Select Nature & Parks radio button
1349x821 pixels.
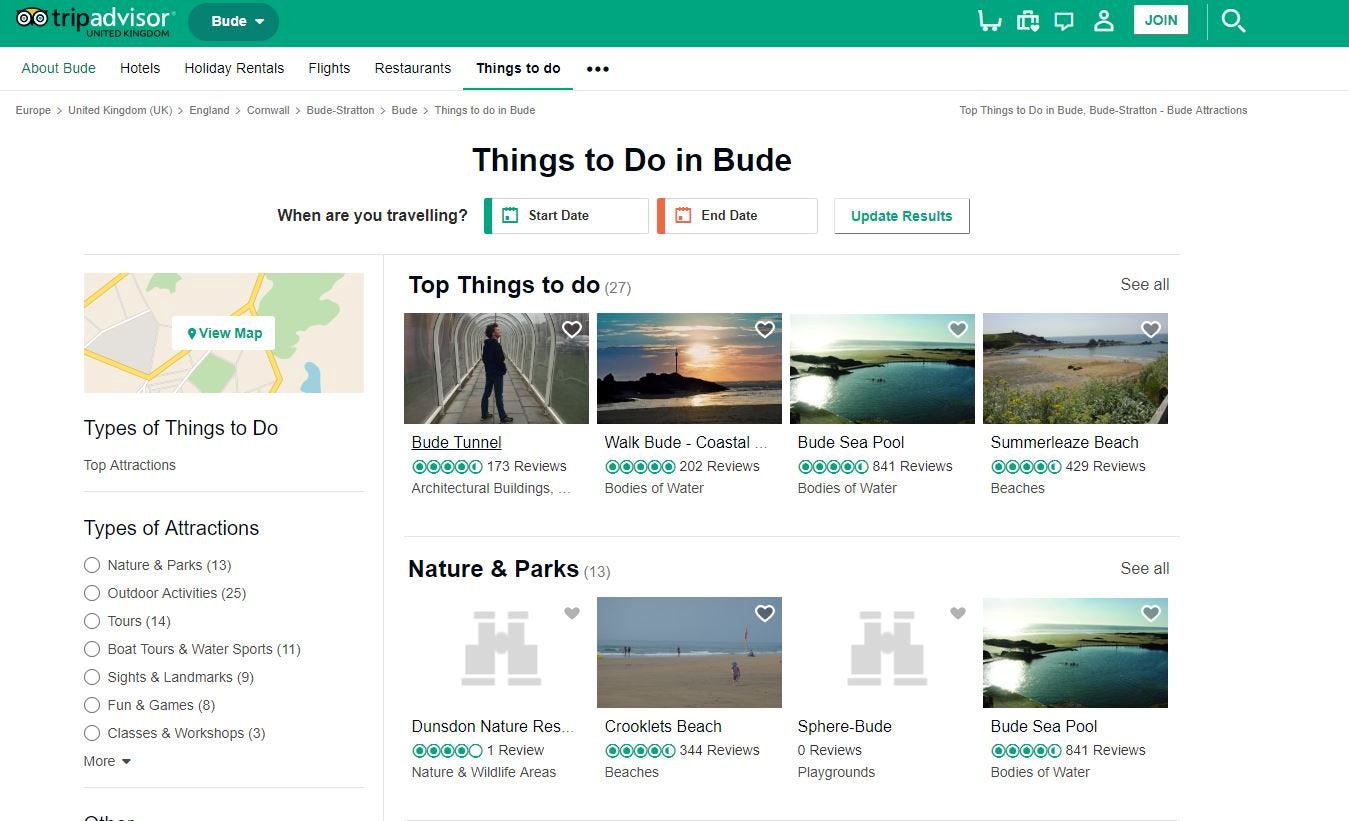[x=92, y=565]
